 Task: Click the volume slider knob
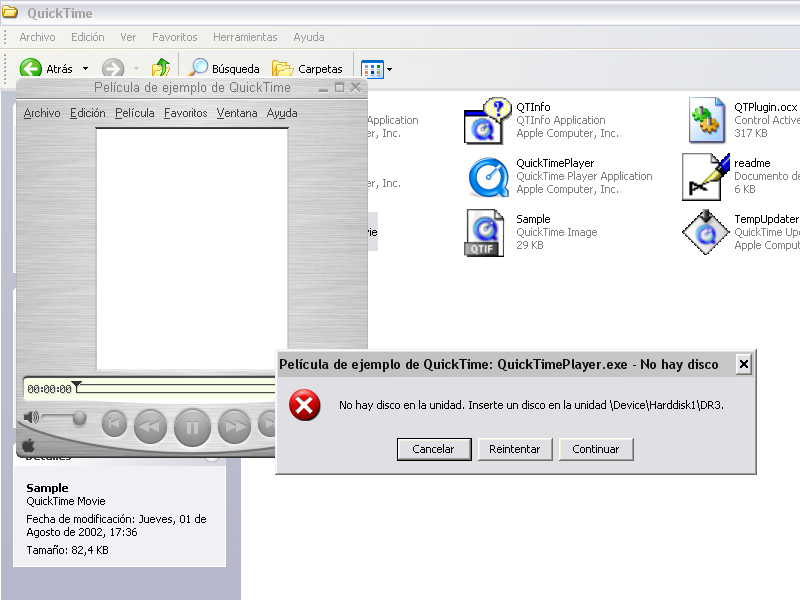(79, 417)
